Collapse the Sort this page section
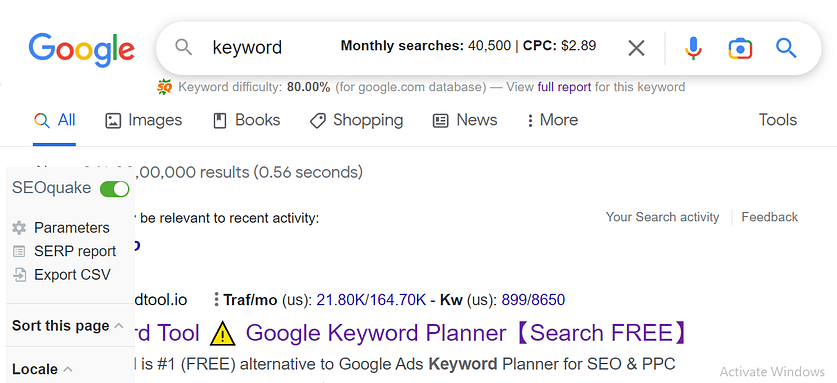Screen dimensions: 837x383 [119, 326]
